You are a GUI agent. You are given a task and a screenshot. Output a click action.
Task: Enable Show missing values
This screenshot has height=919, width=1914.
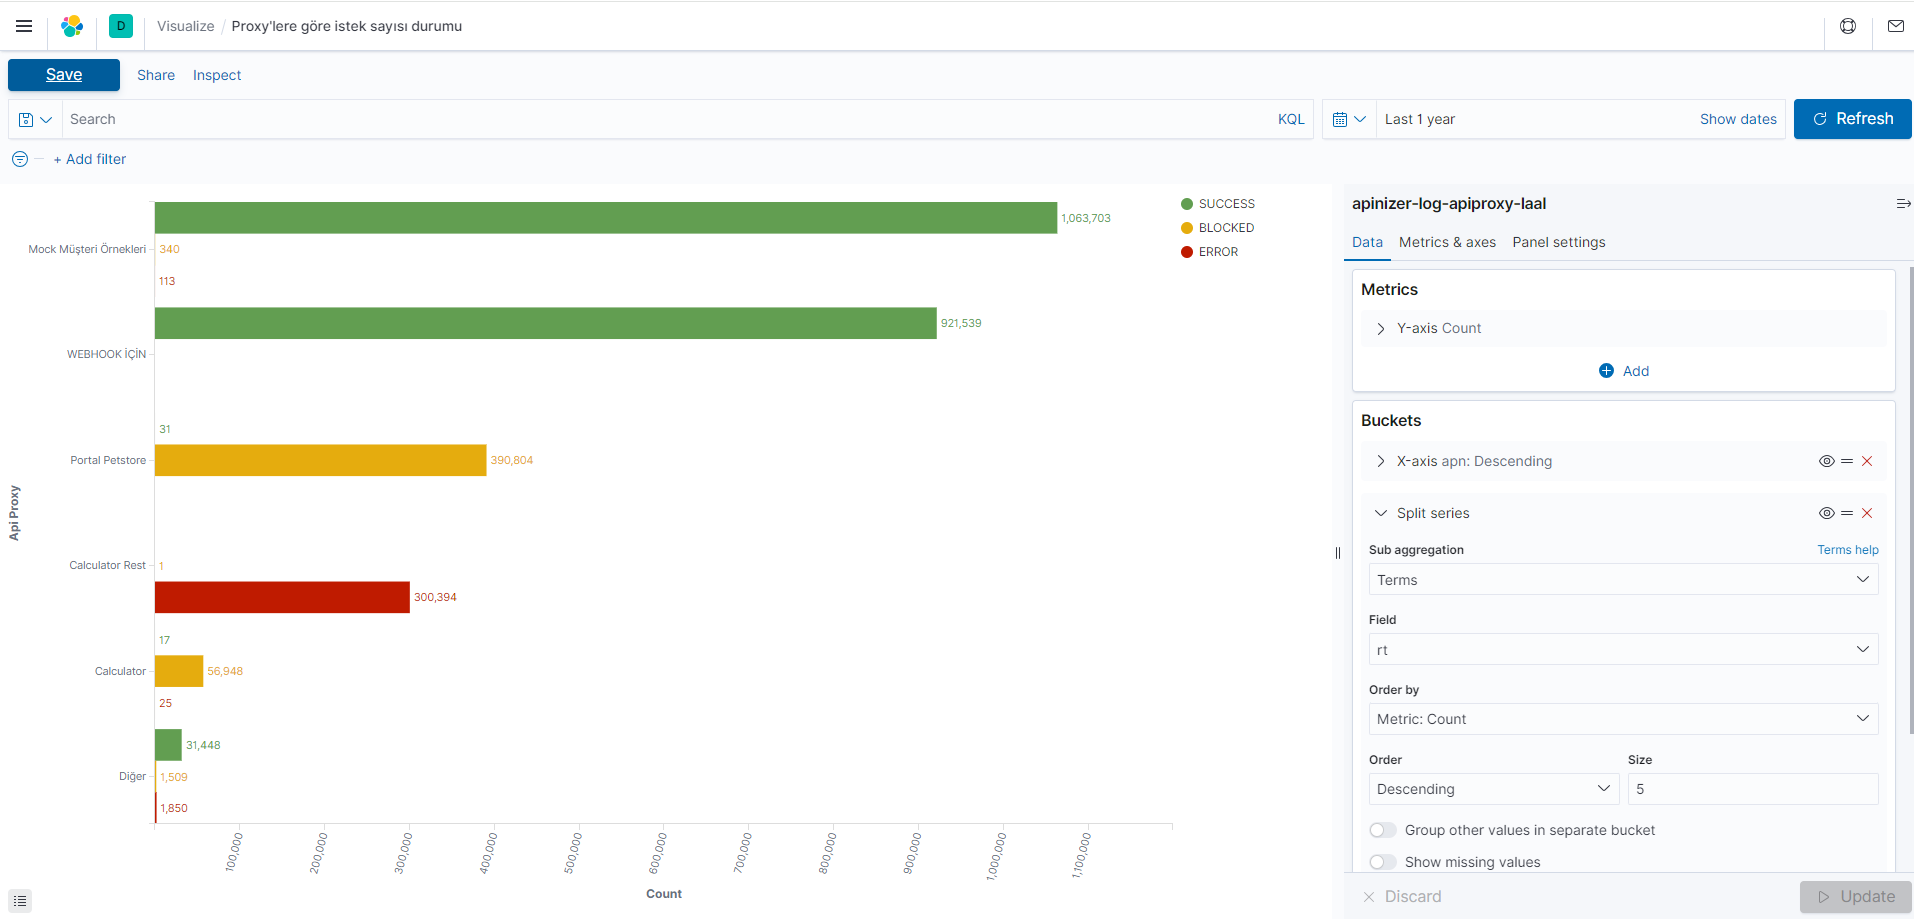1383,861
